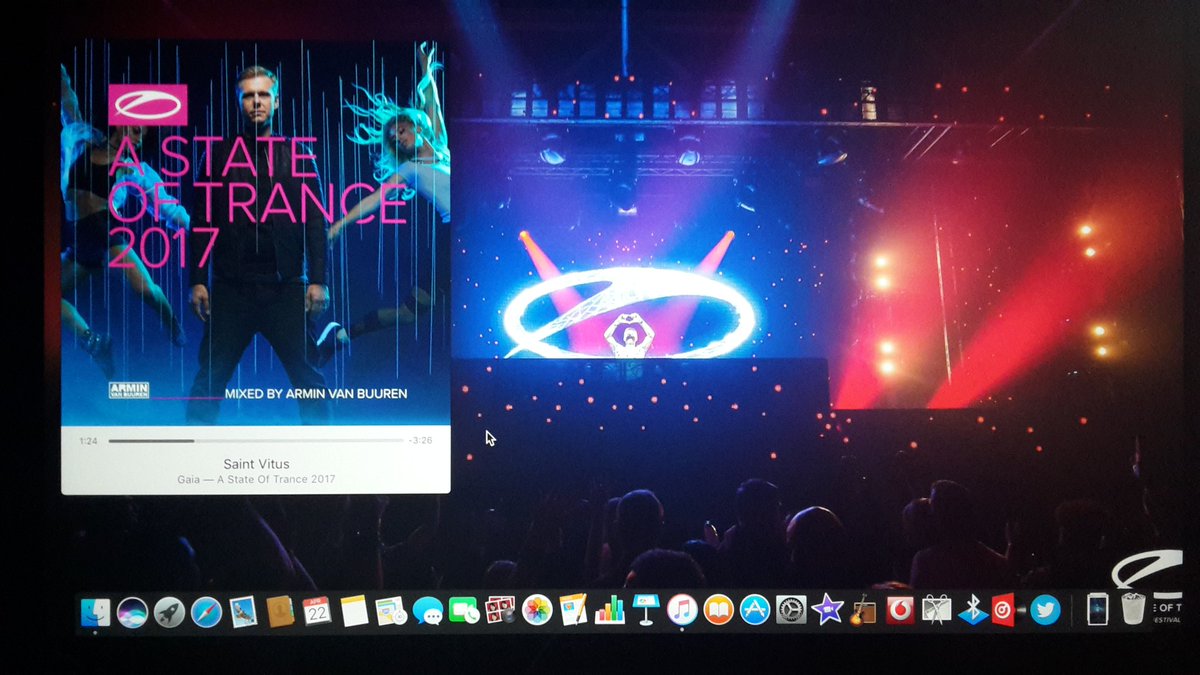The image size is (1200, 675).
Task: Click remaining time -3:26 in MiniPlayer
Action: pyautogui.click(x=421, y=441)
